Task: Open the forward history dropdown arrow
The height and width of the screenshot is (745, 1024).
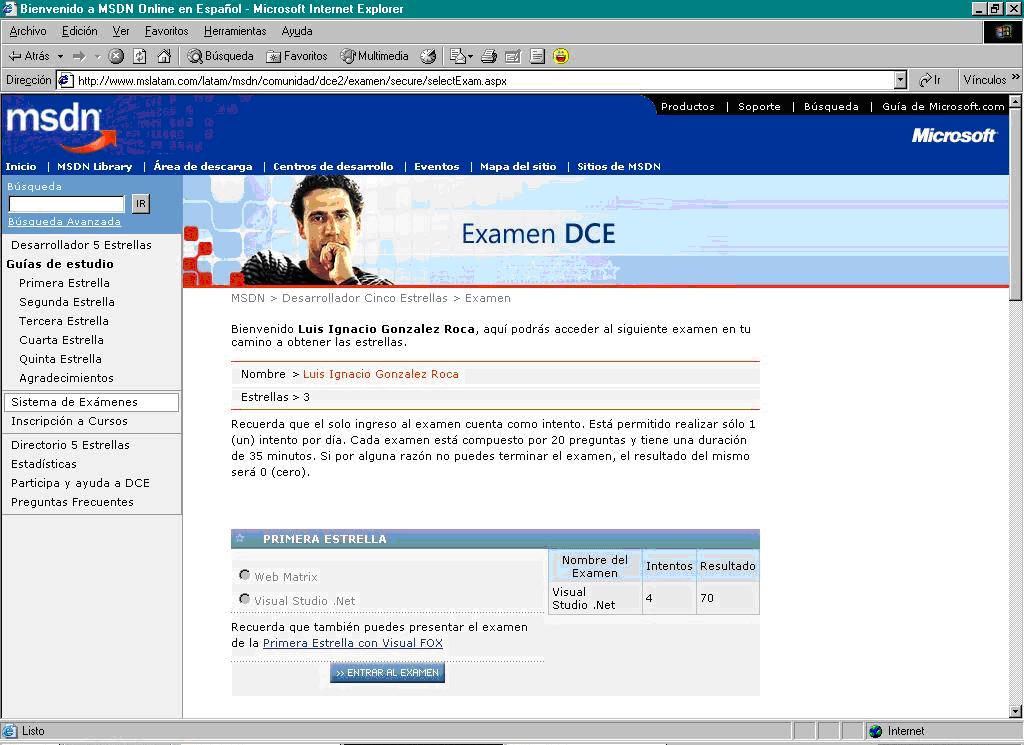Action: point(97,56)
